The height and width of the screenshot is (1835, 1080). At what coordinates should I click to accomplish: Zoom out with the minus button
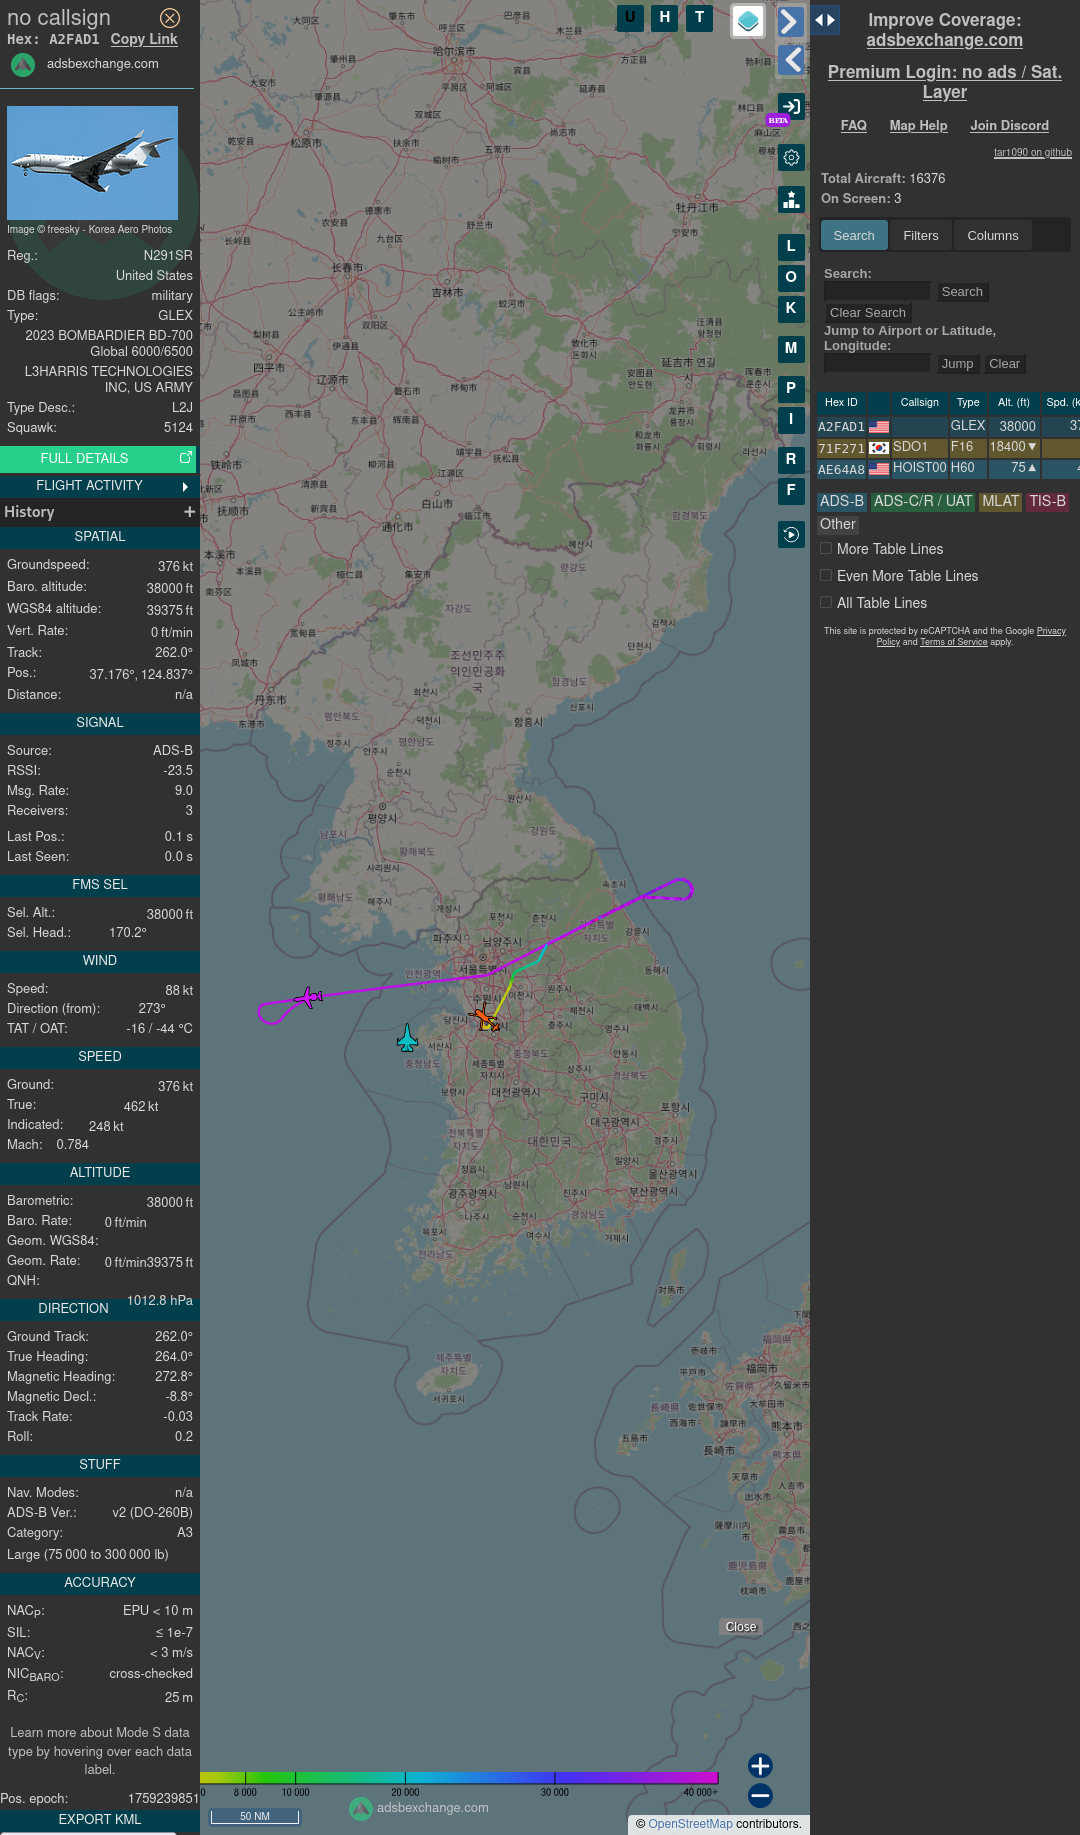(760, 1795)
